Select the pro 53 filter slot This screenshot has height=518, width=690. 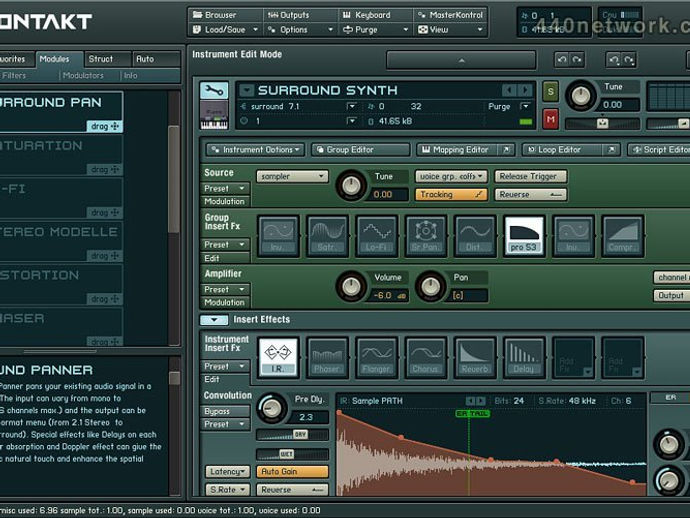point(524,236)
